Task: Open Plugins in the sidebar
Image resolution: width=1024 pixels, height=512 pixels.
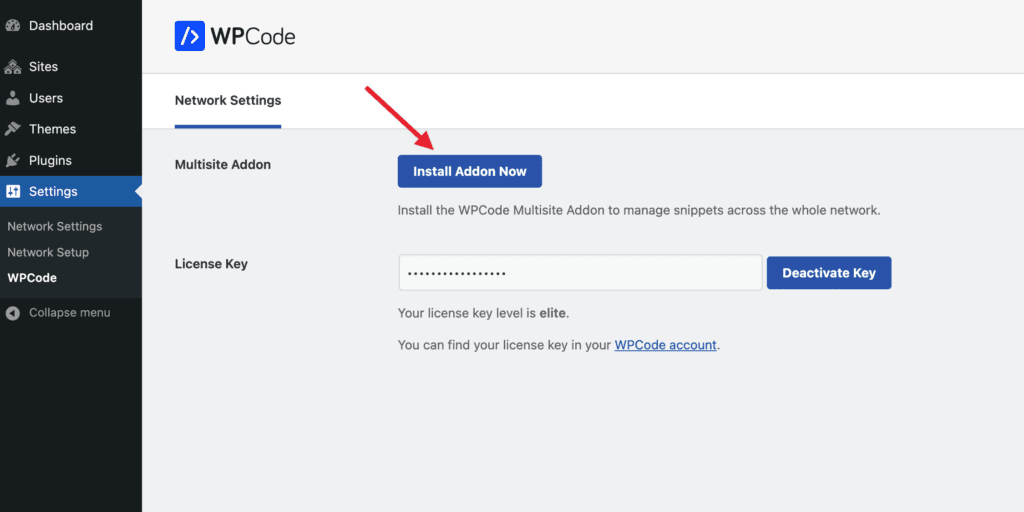Action: click(71, 161)
